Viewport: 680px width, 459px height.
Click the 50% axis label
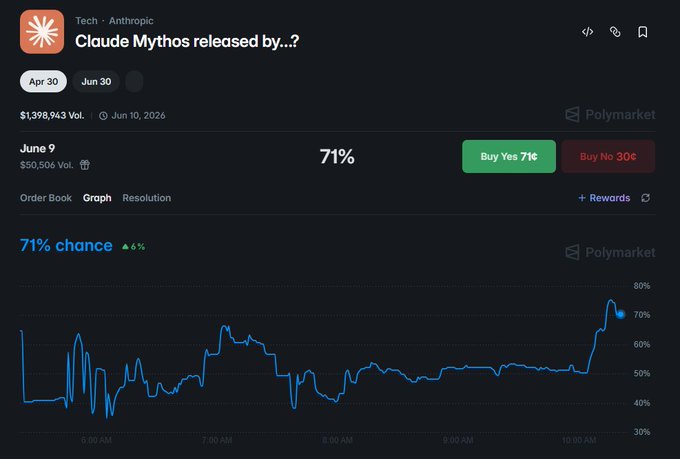coord(642,374)
